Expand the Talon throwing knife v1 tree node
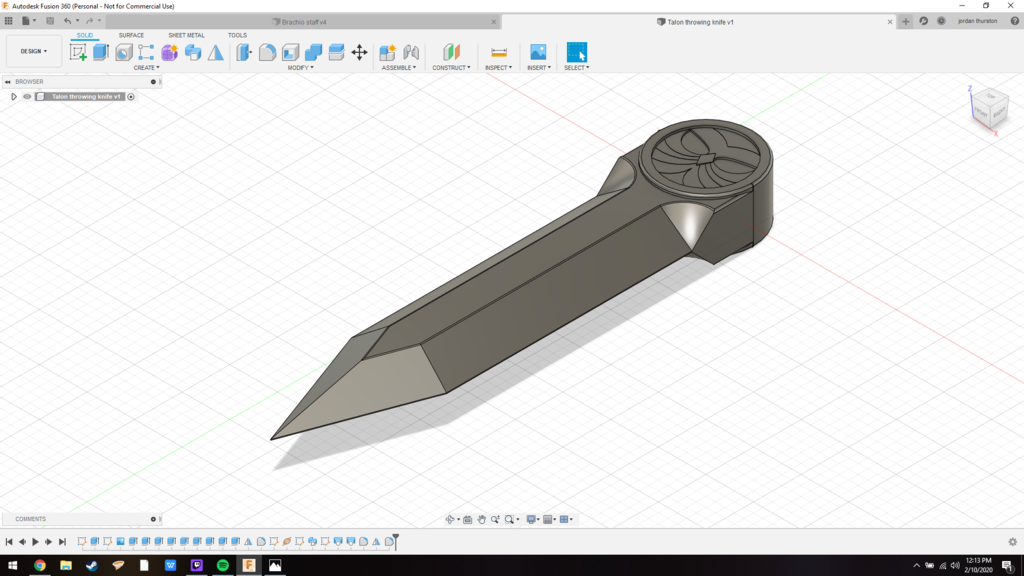 [x=14, y=97]
